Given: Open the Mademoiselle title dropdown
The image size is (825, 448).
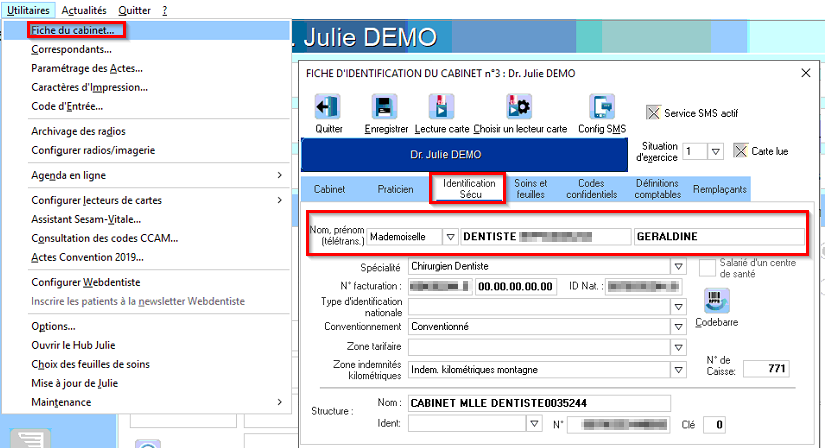Looking at the screenshot, I should tap(450, 237).
